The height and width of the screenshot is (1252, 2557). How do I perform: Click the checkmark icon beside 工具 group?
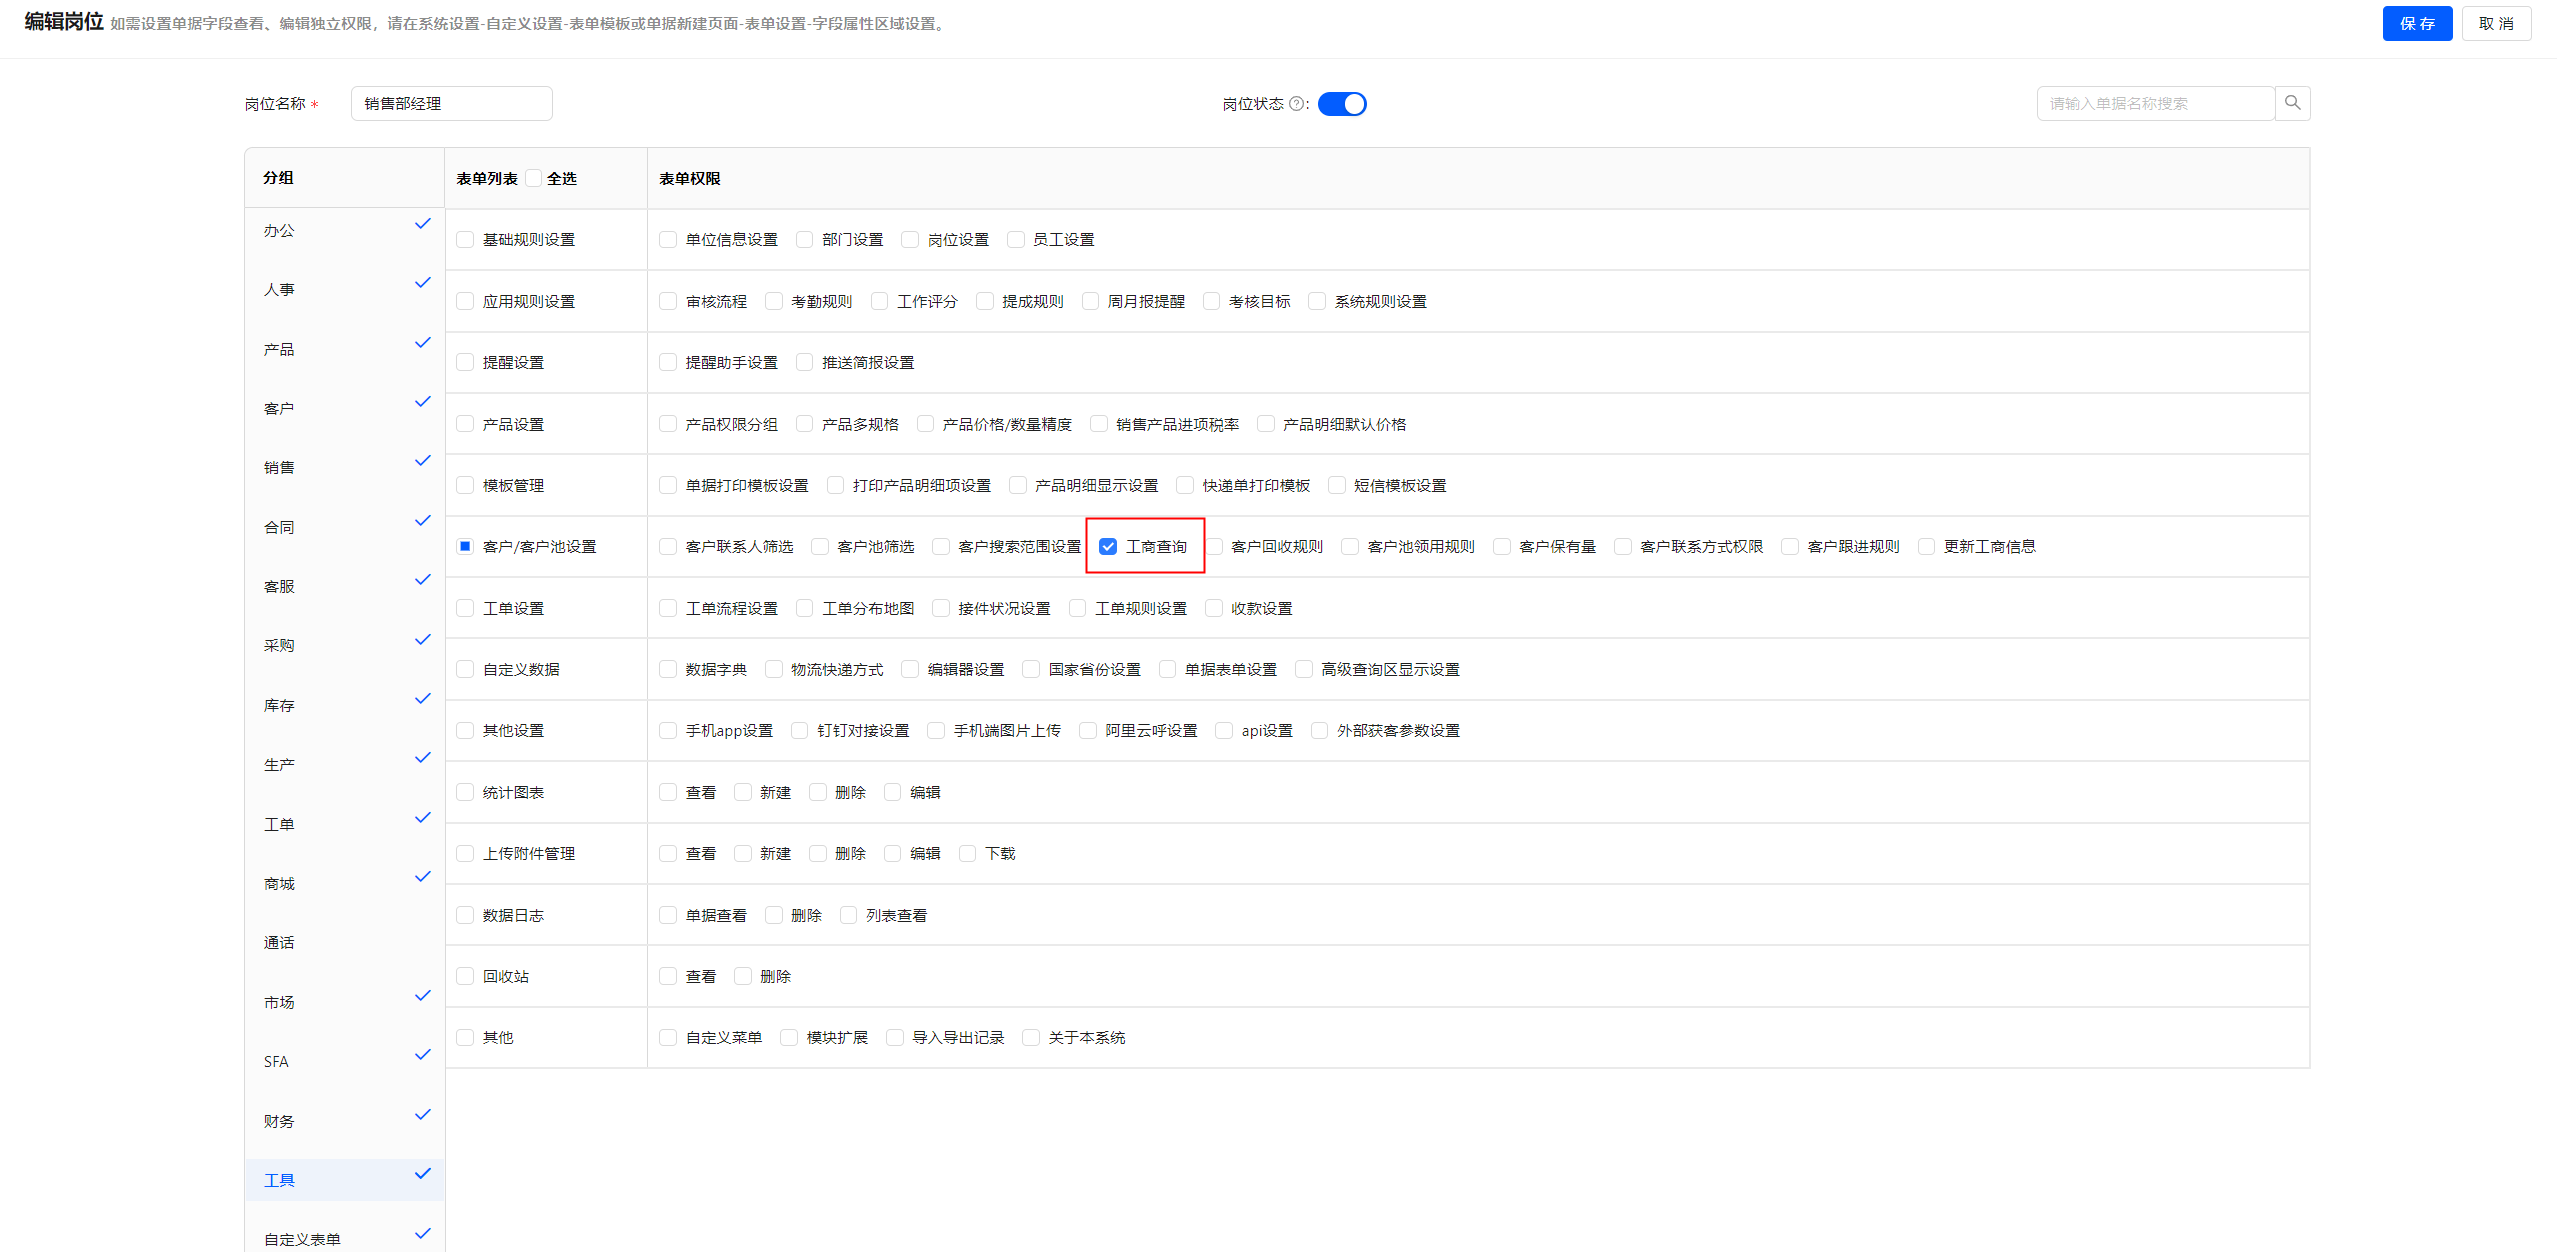pos(422,1174)
